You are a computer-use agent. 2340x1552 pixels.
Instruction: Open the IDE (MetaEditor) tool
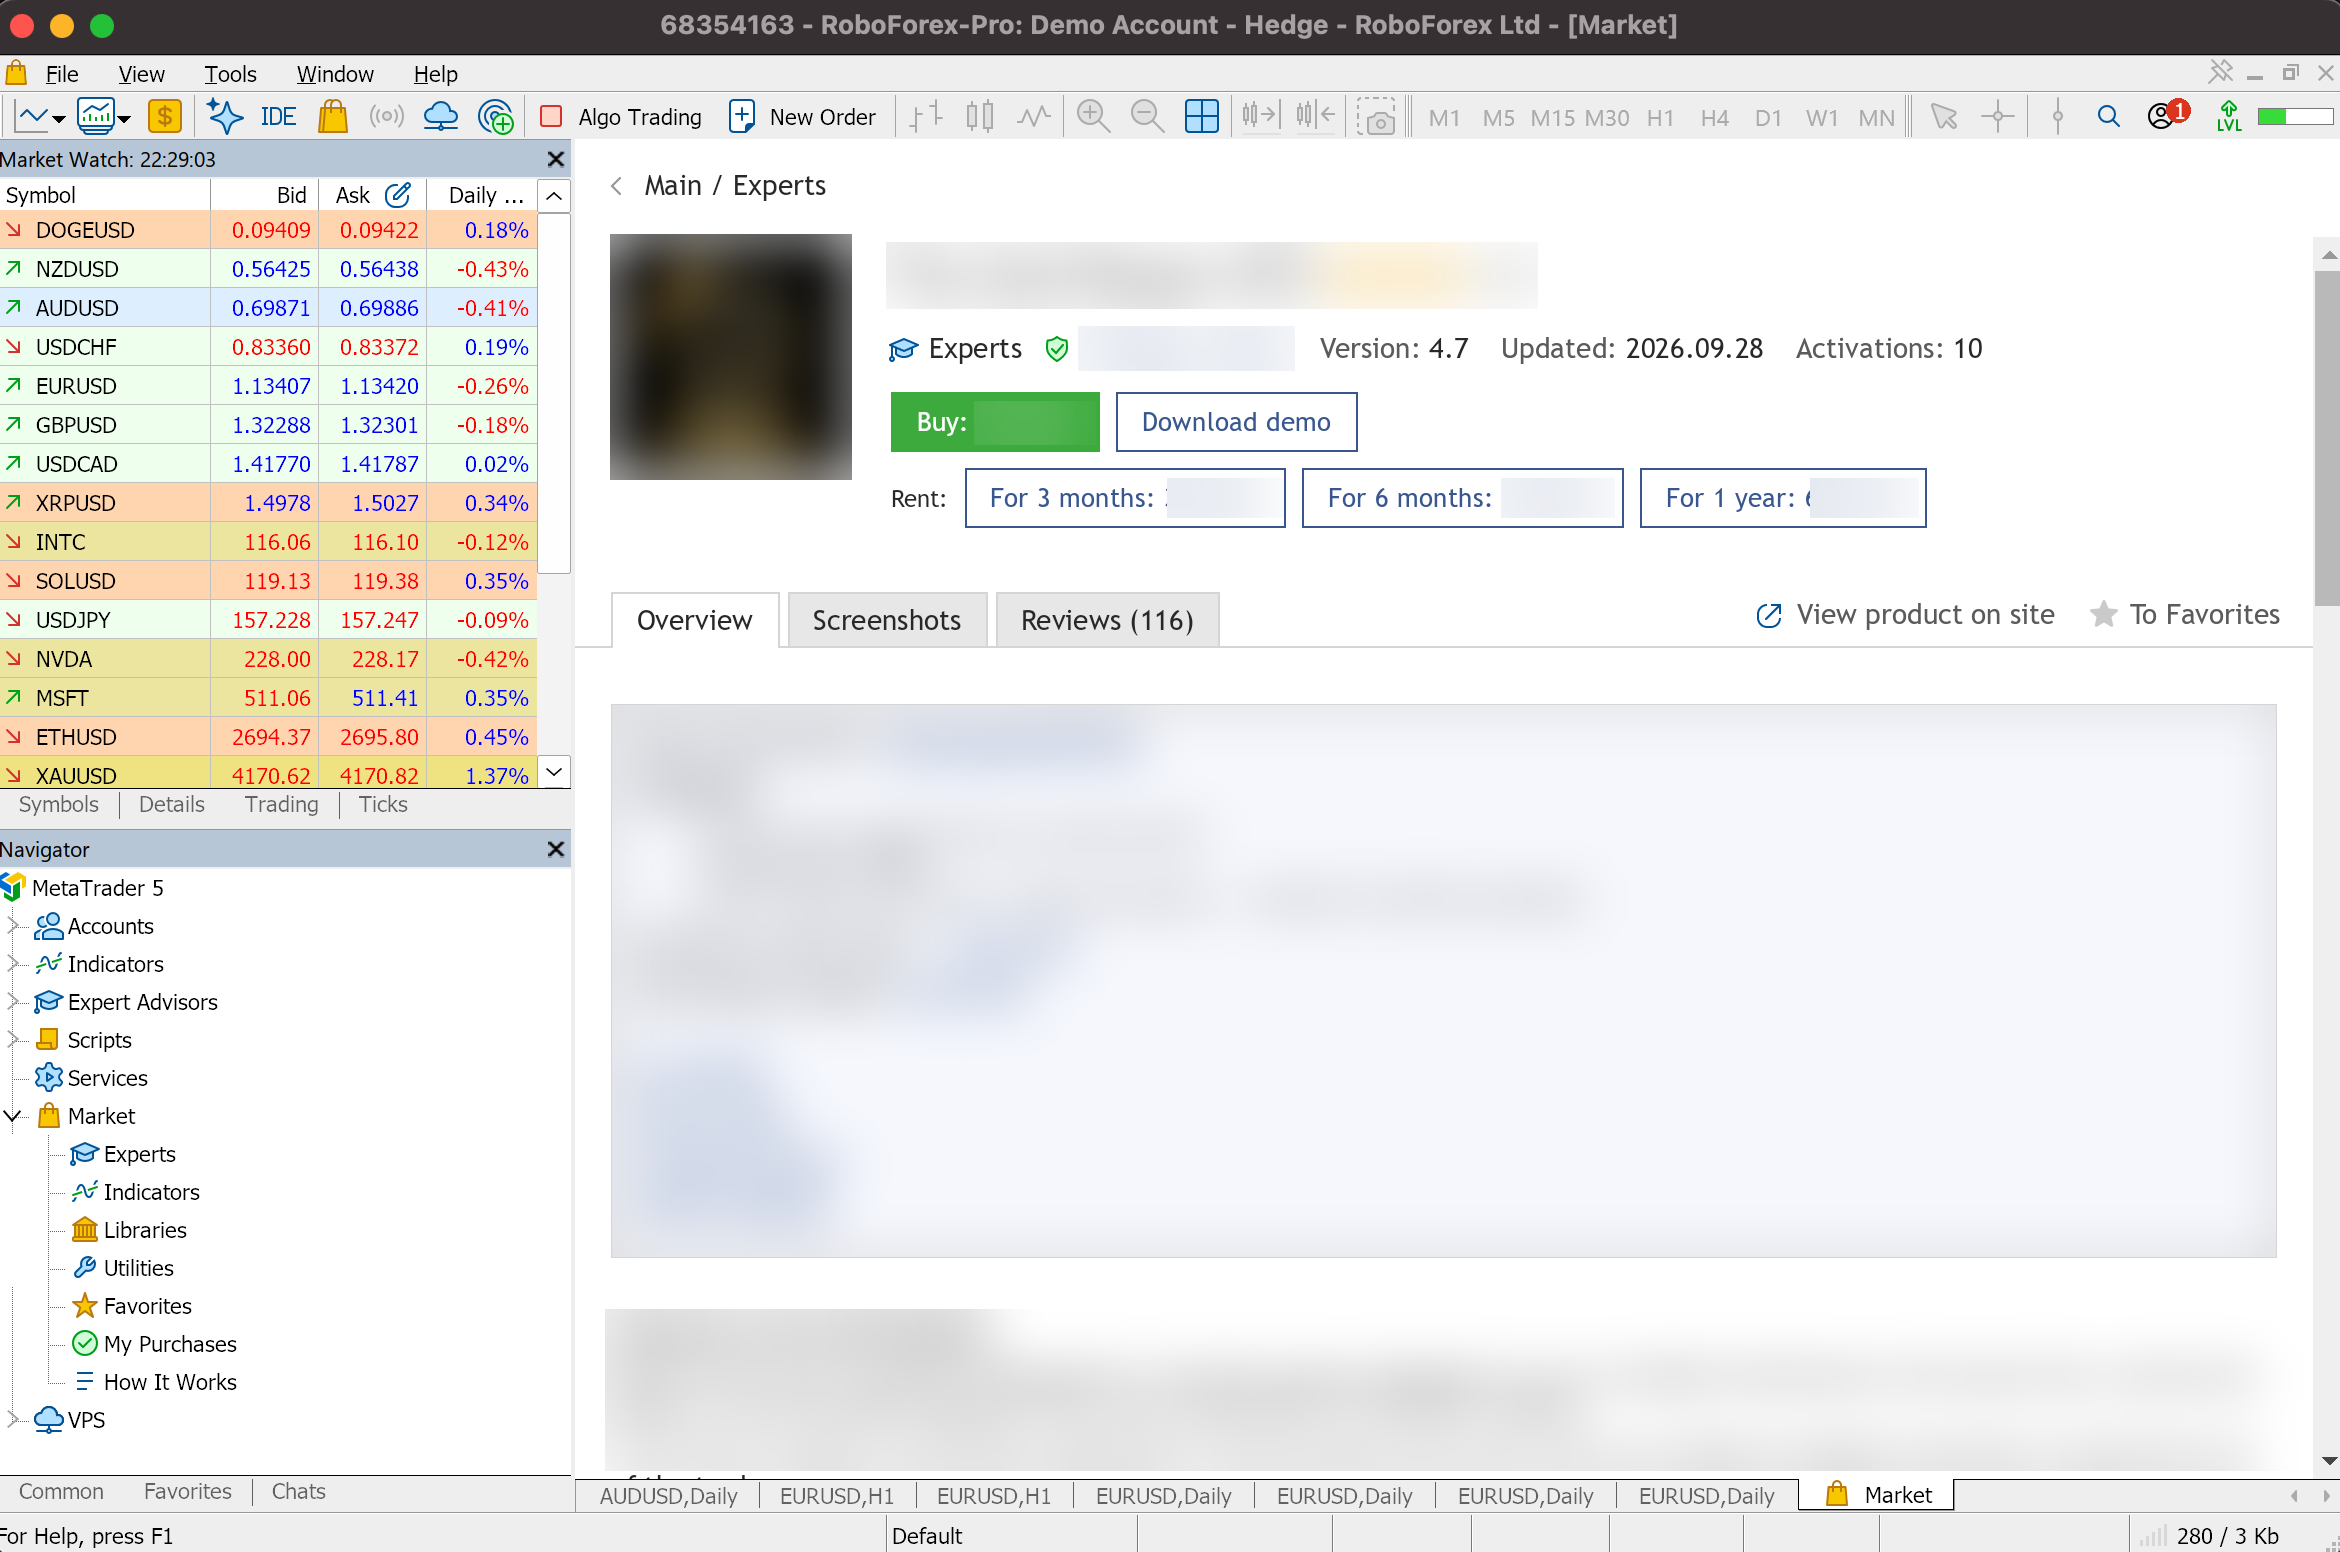point(278,117)
